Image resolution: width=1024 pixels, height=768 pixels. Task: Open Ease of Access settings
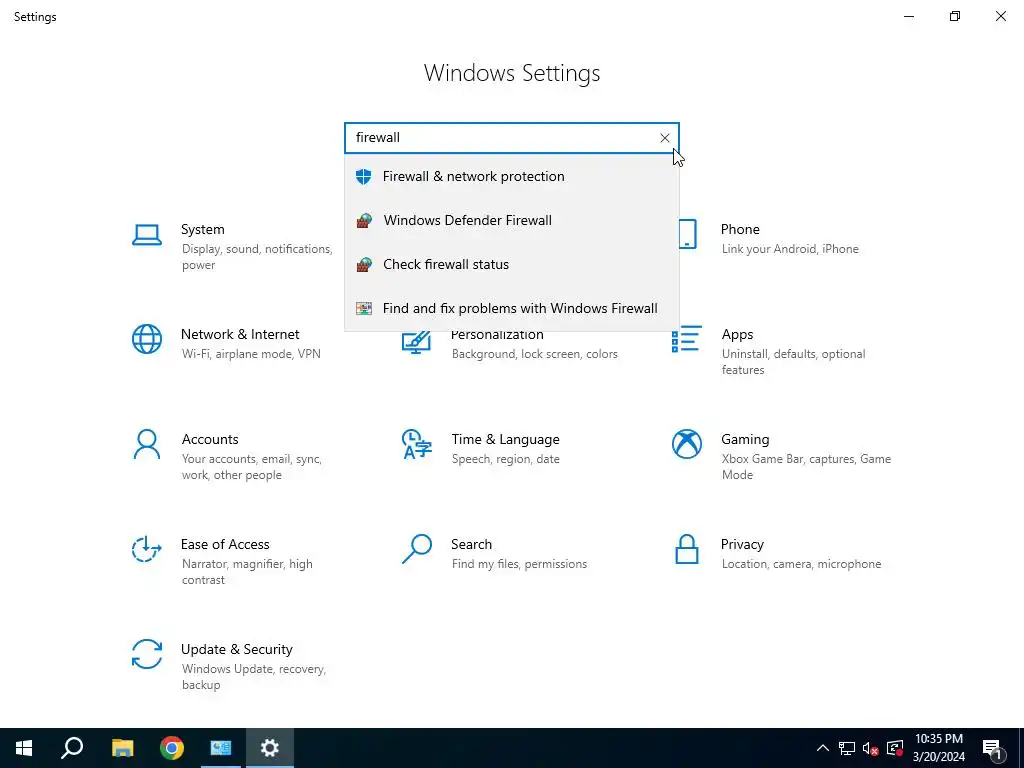[x=234, y=561]
